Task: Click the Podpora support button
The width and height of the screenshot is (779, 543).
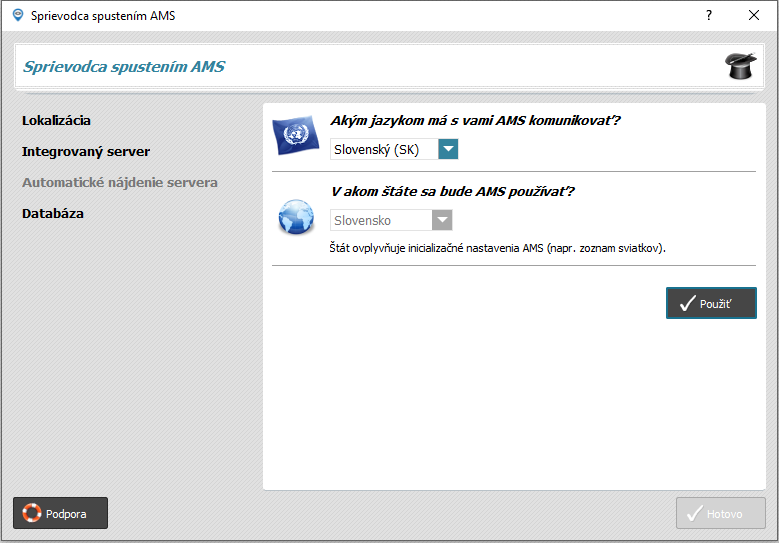Action: coord(60,513)
